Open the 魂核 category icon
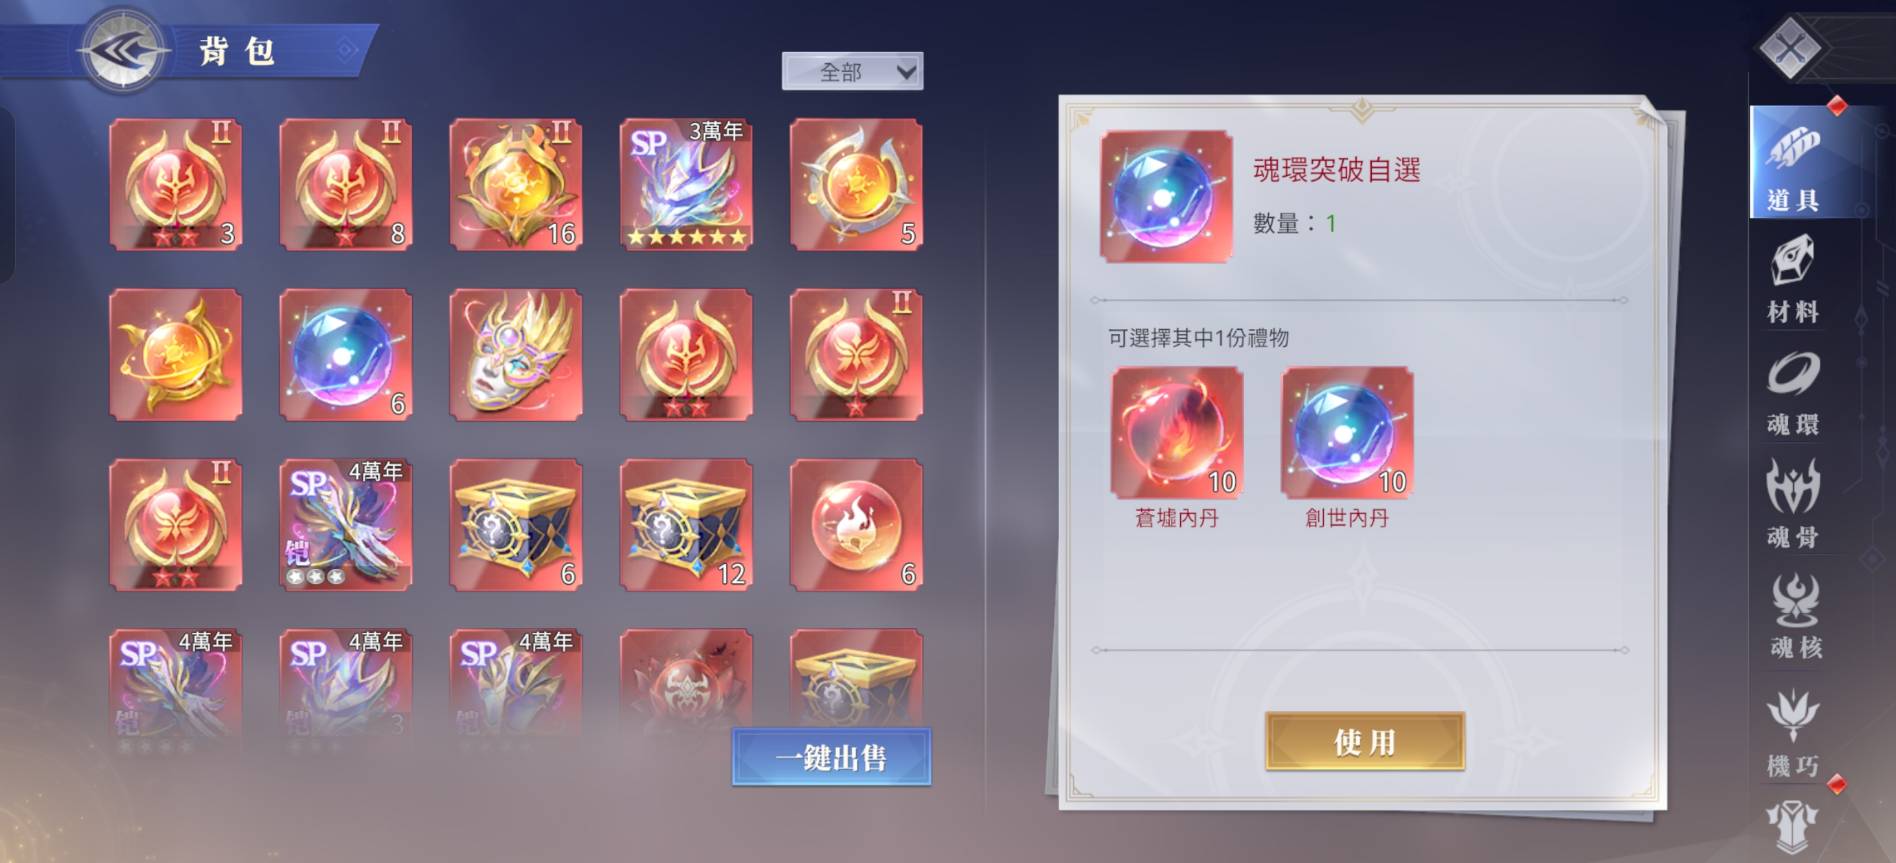 (x=1795, y=617)
